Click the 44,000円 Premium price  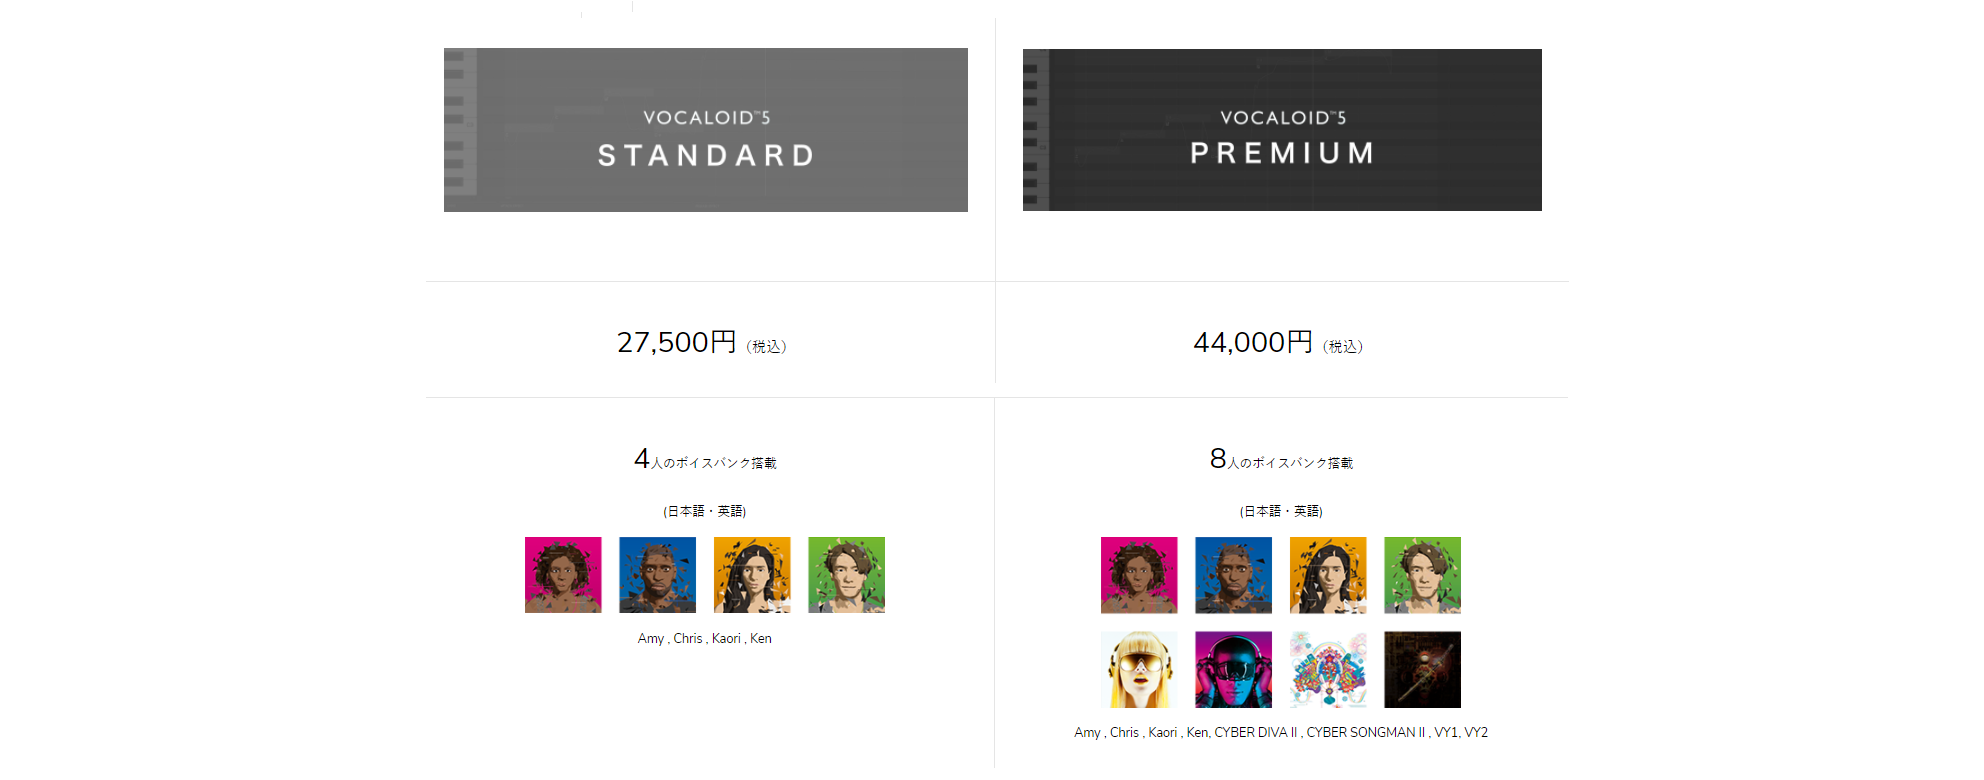click(x=1253, y=342)
